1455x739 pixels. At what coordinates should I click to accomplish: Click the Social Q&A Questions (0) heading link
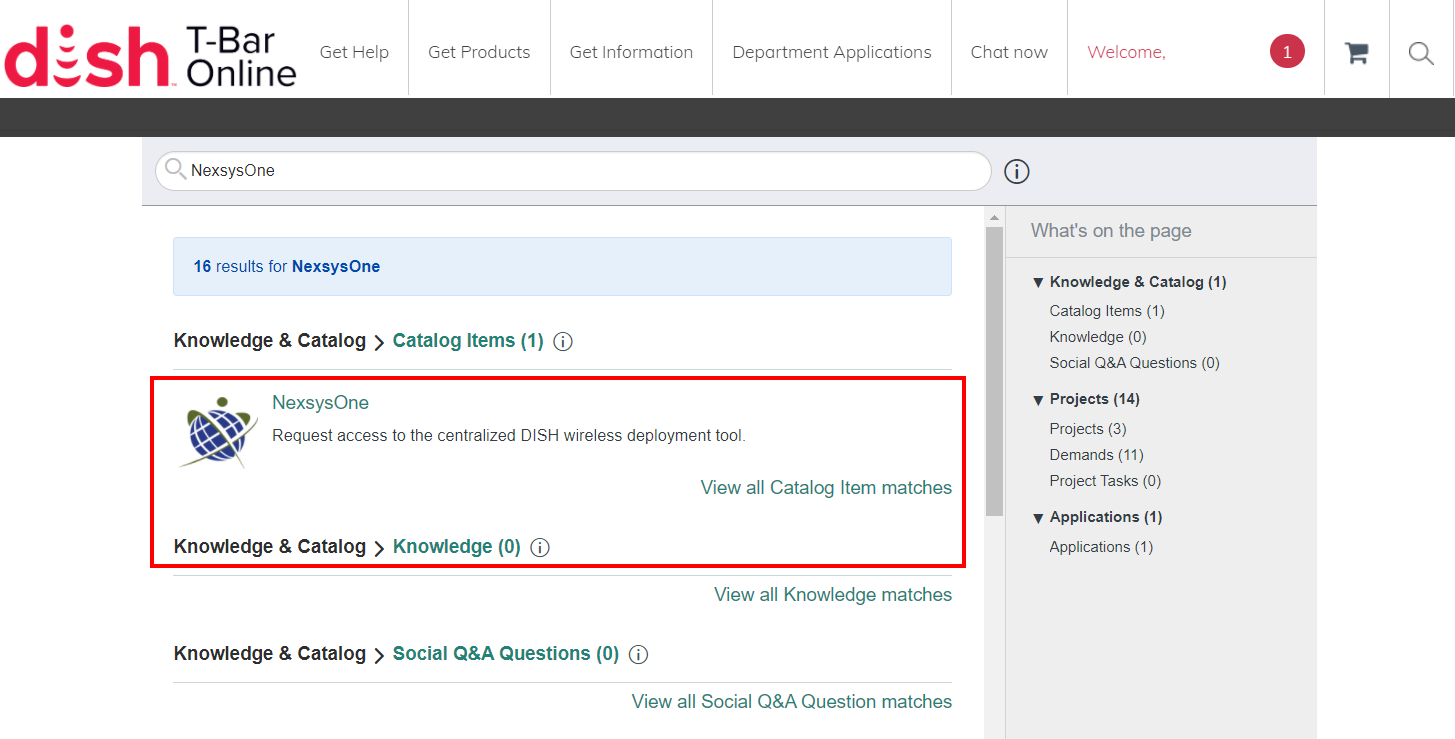[x=506, y=654]
